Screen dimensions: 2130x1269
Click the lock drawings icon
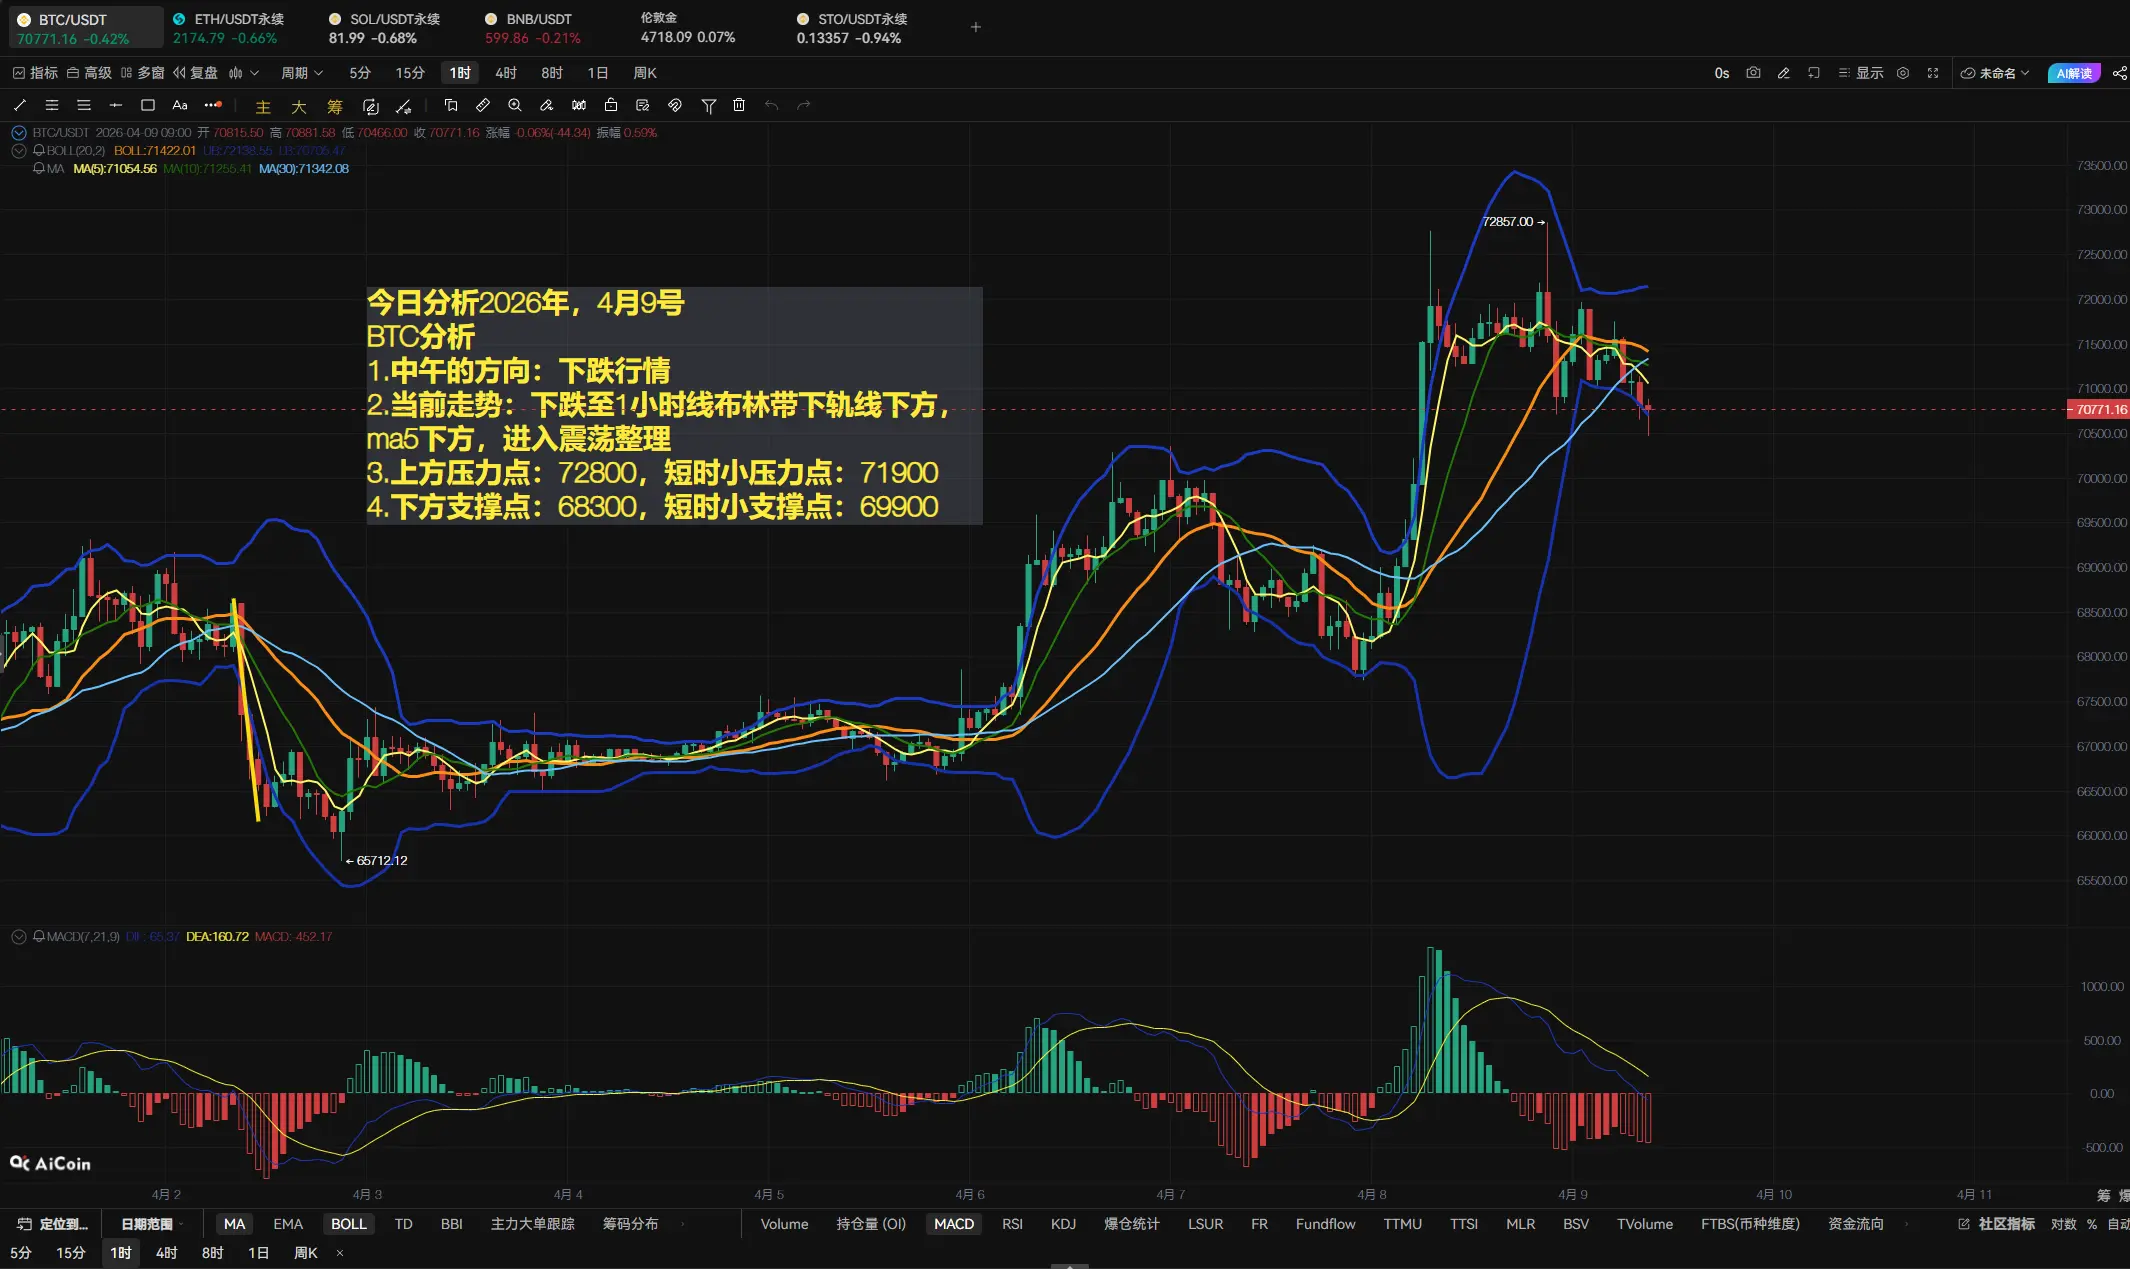[x=611, y=105]
